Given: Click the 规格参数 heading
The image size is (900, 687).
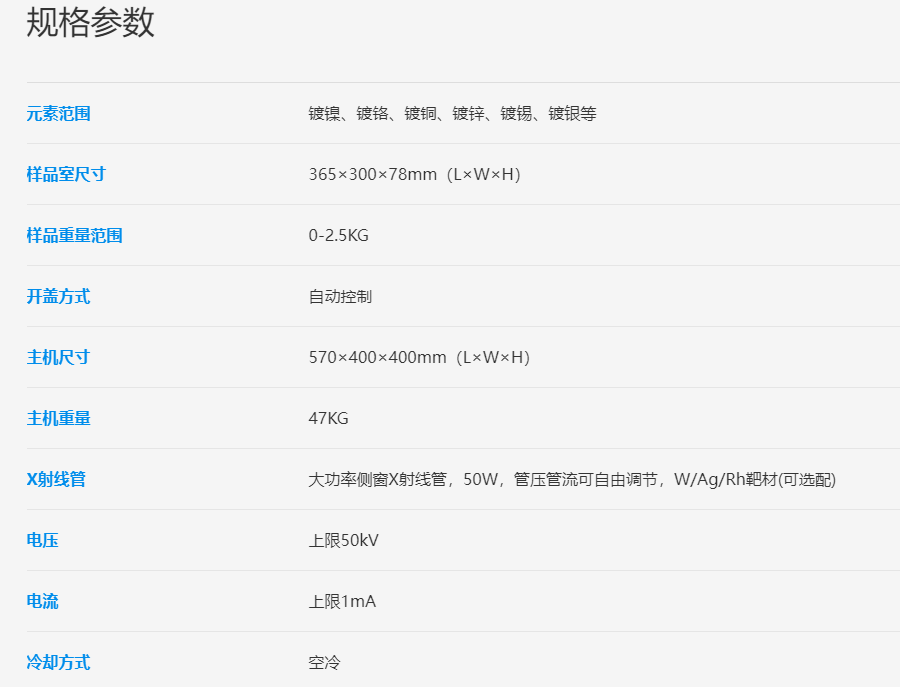Looking at the screenshot, I should click(x=91, y=23).
